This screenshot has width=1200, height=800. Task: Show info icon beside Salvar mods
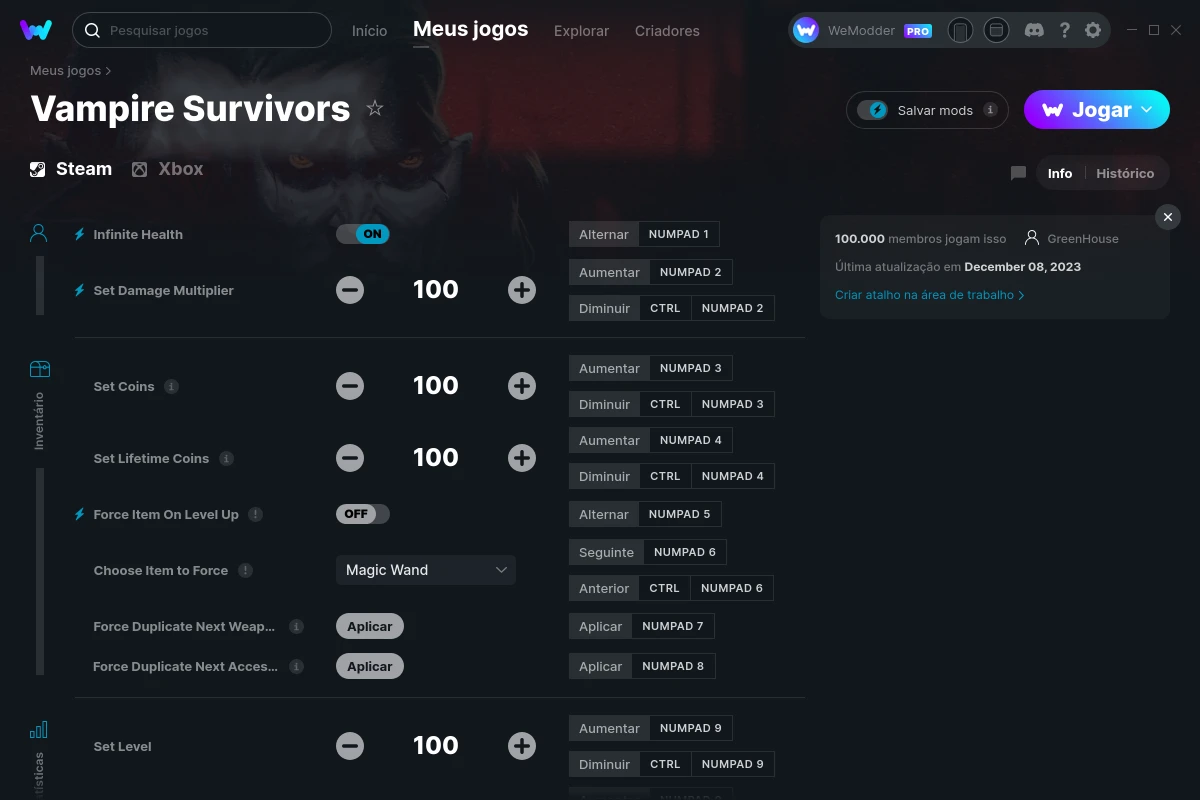[x=990, y=110]
